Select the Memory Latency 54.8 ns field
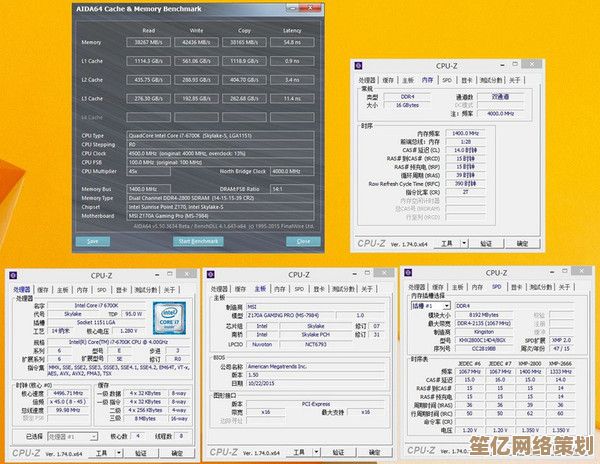This screenshot has width=600, height=464. click(291, 43)
